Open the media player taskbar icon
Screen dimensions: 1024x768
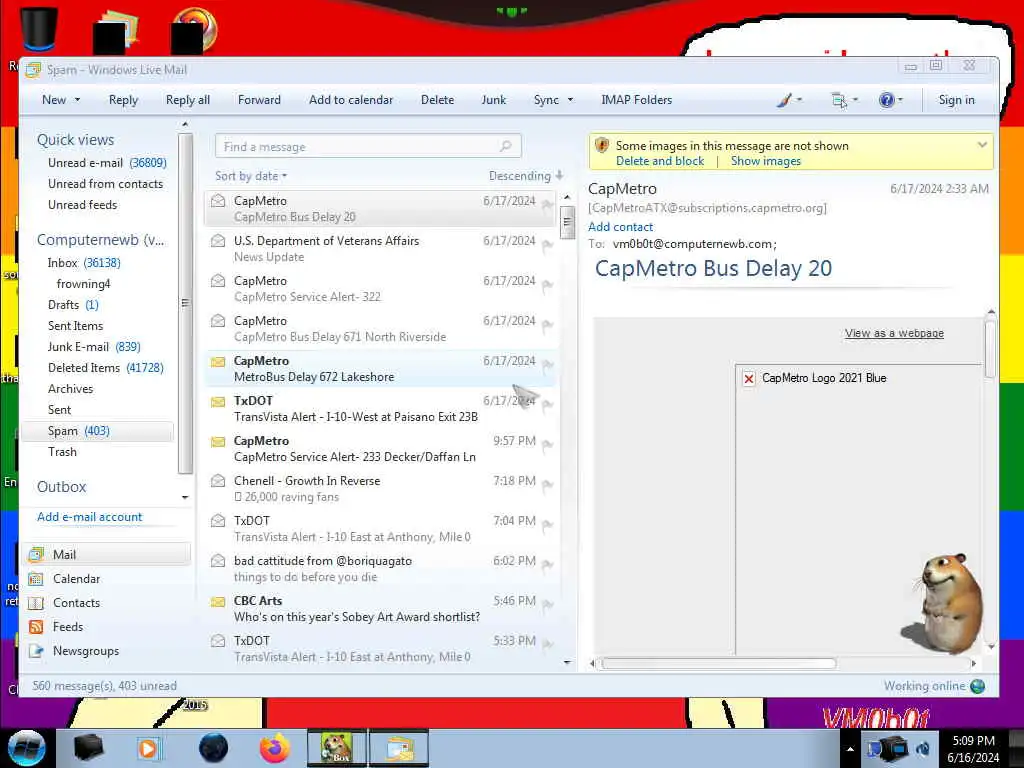pos(148,748)
